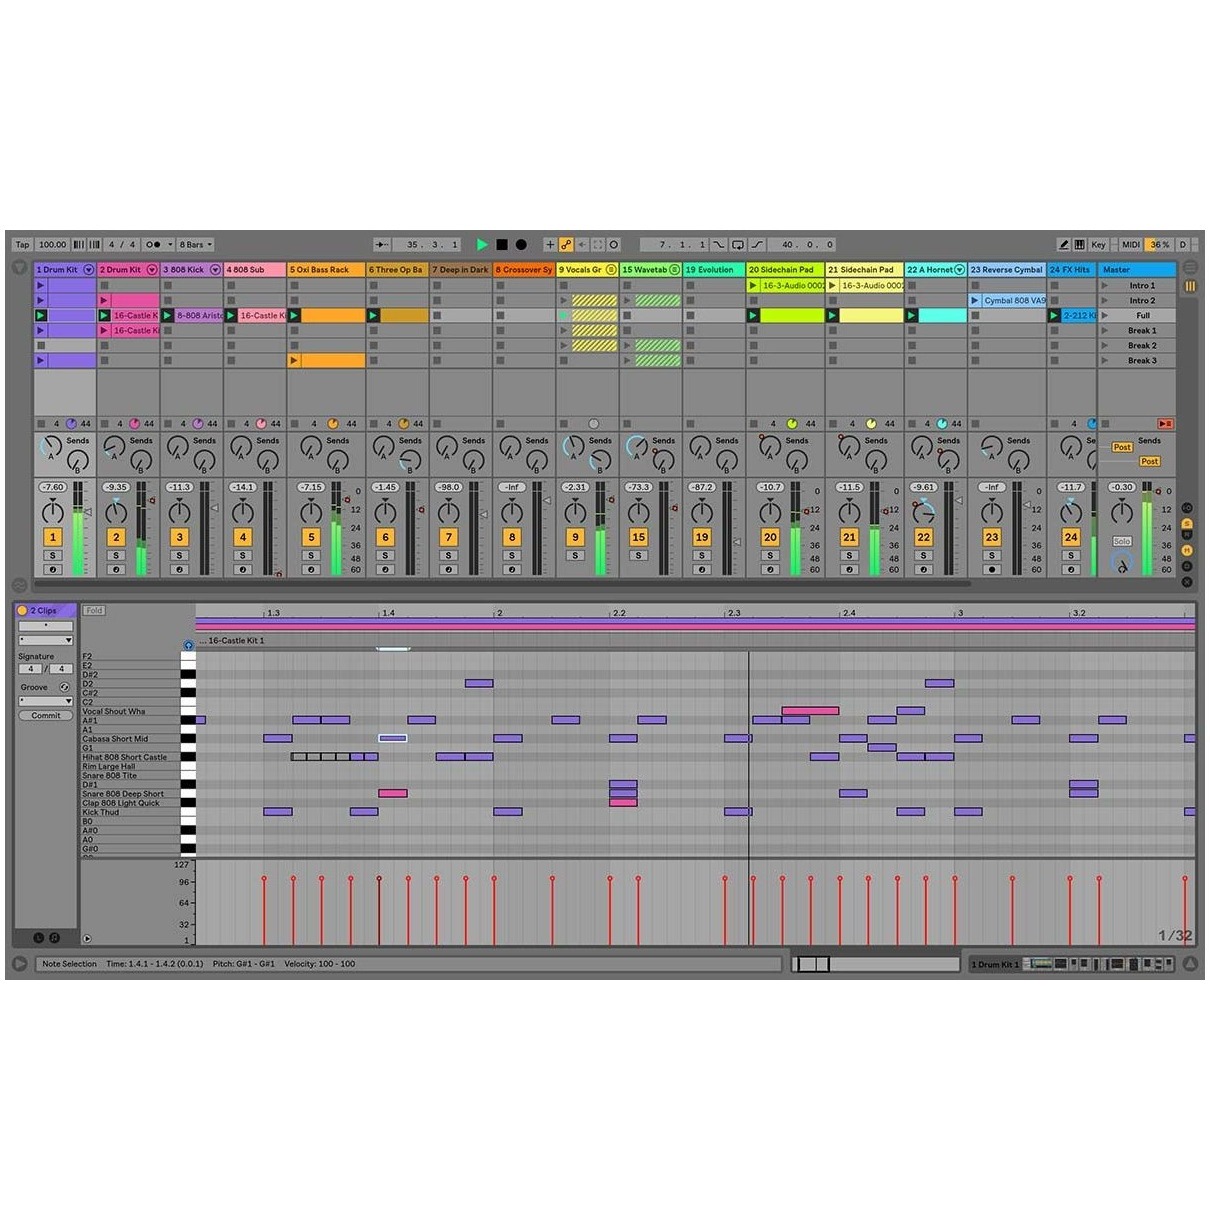The height and width of the screenshot is (1210, 1210).
Task: Deactivate track 9 Vocals with its number button
Action: coord(575,537)
